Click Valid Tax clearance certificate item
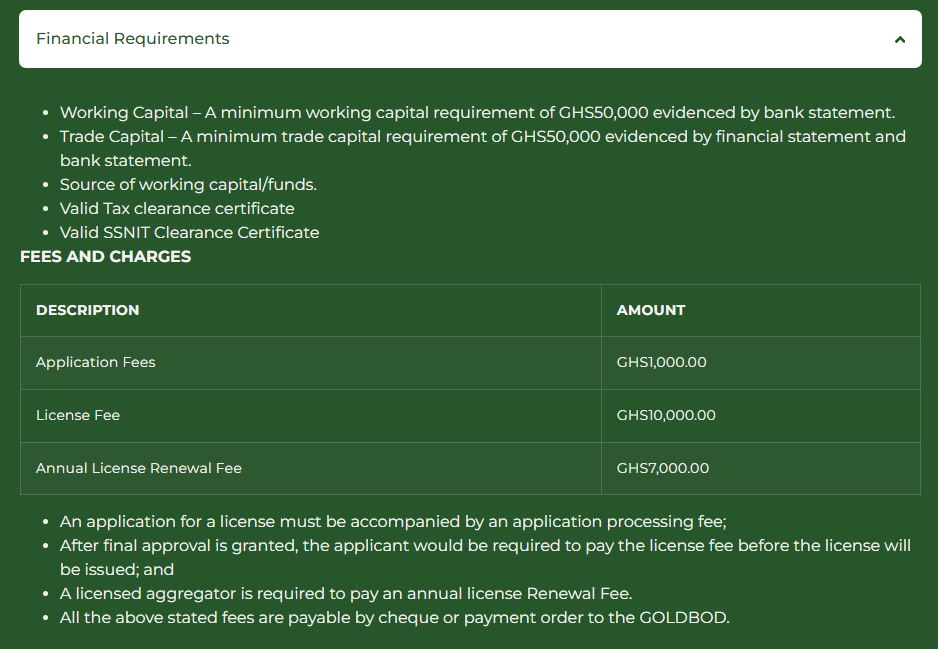 coord(177,208)
